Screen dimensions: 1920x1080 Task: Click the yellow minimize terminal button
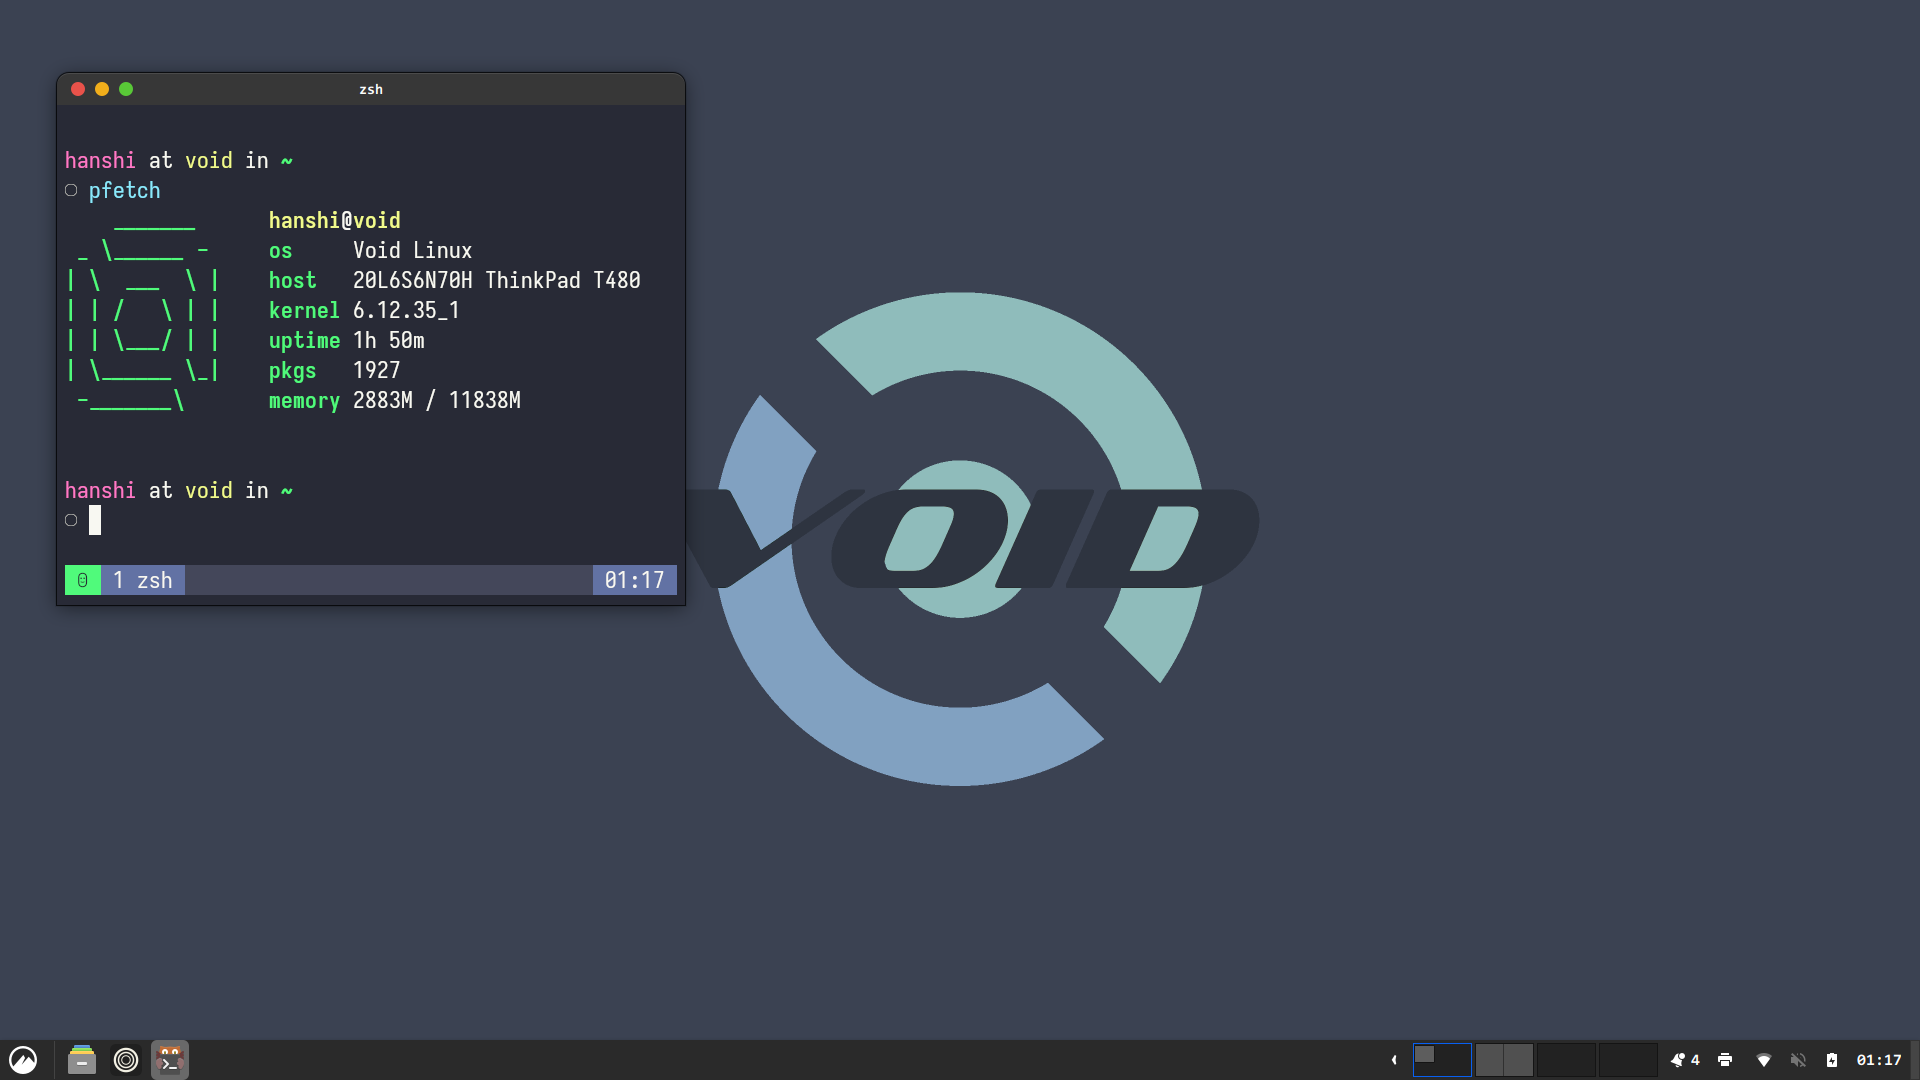point(102,89)
